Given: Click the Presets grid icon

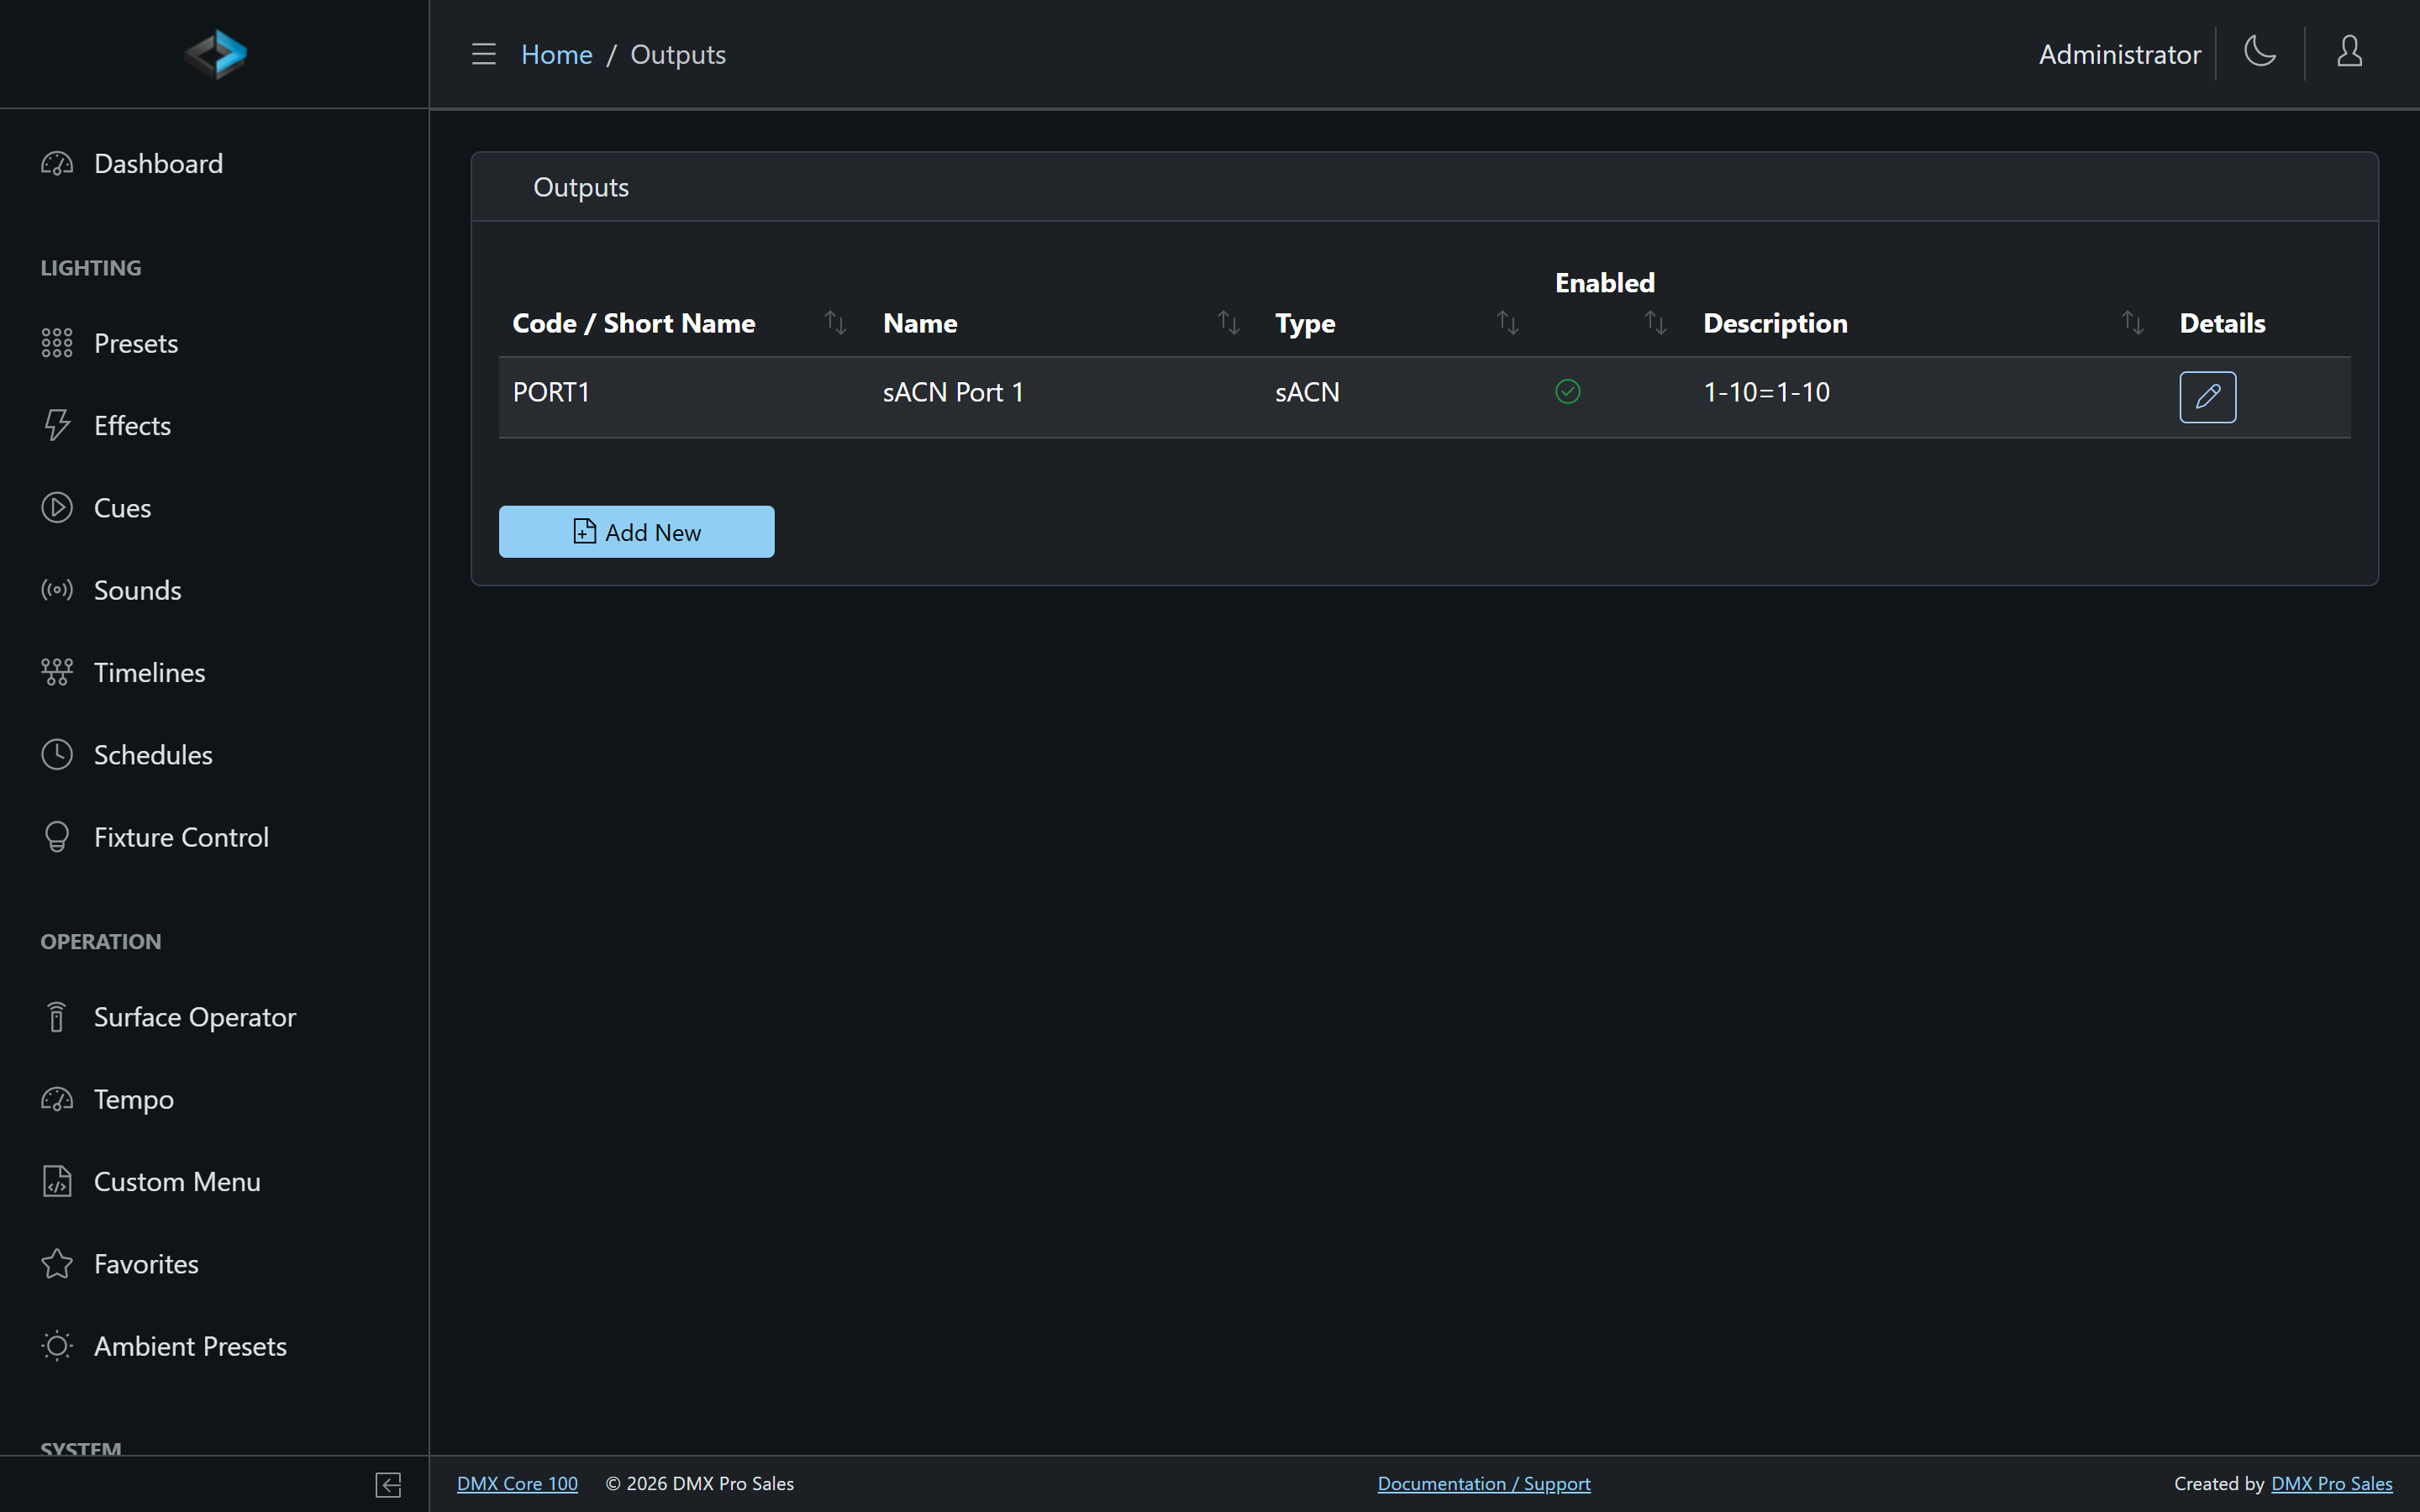Looking at the screenshot, I should [57, 343].
